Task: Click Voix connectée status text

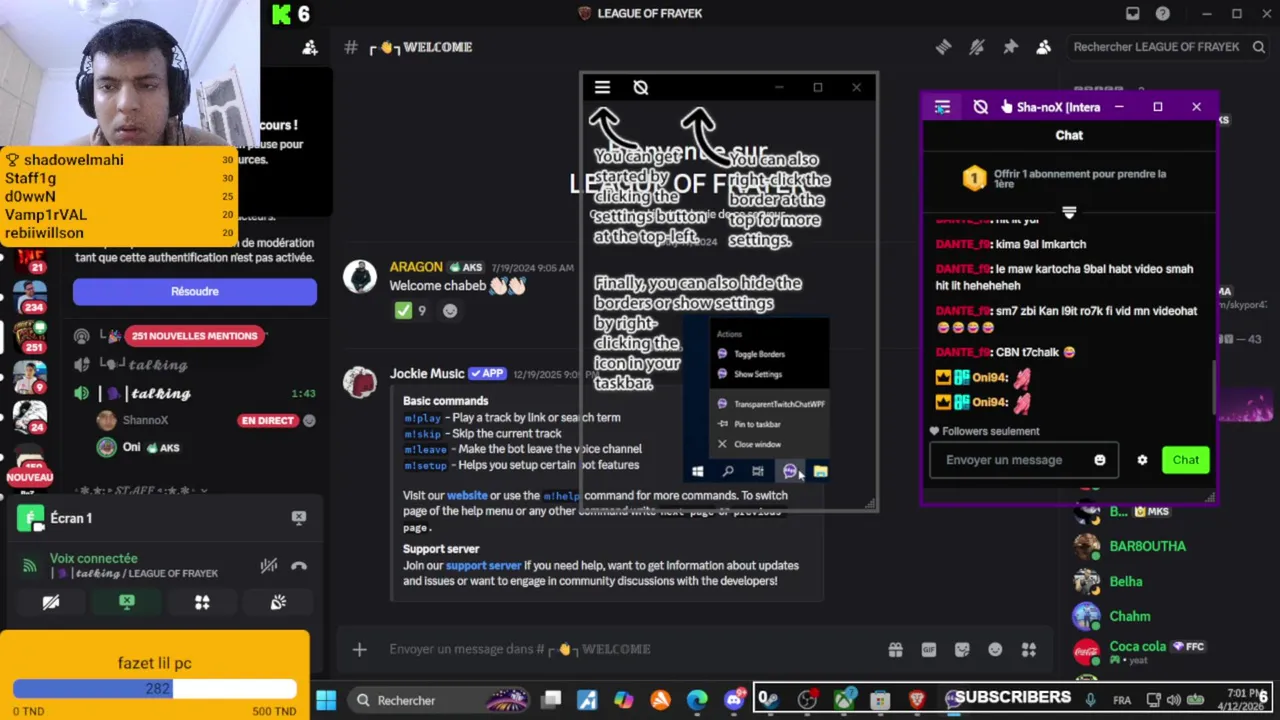Action: point(94,559)
